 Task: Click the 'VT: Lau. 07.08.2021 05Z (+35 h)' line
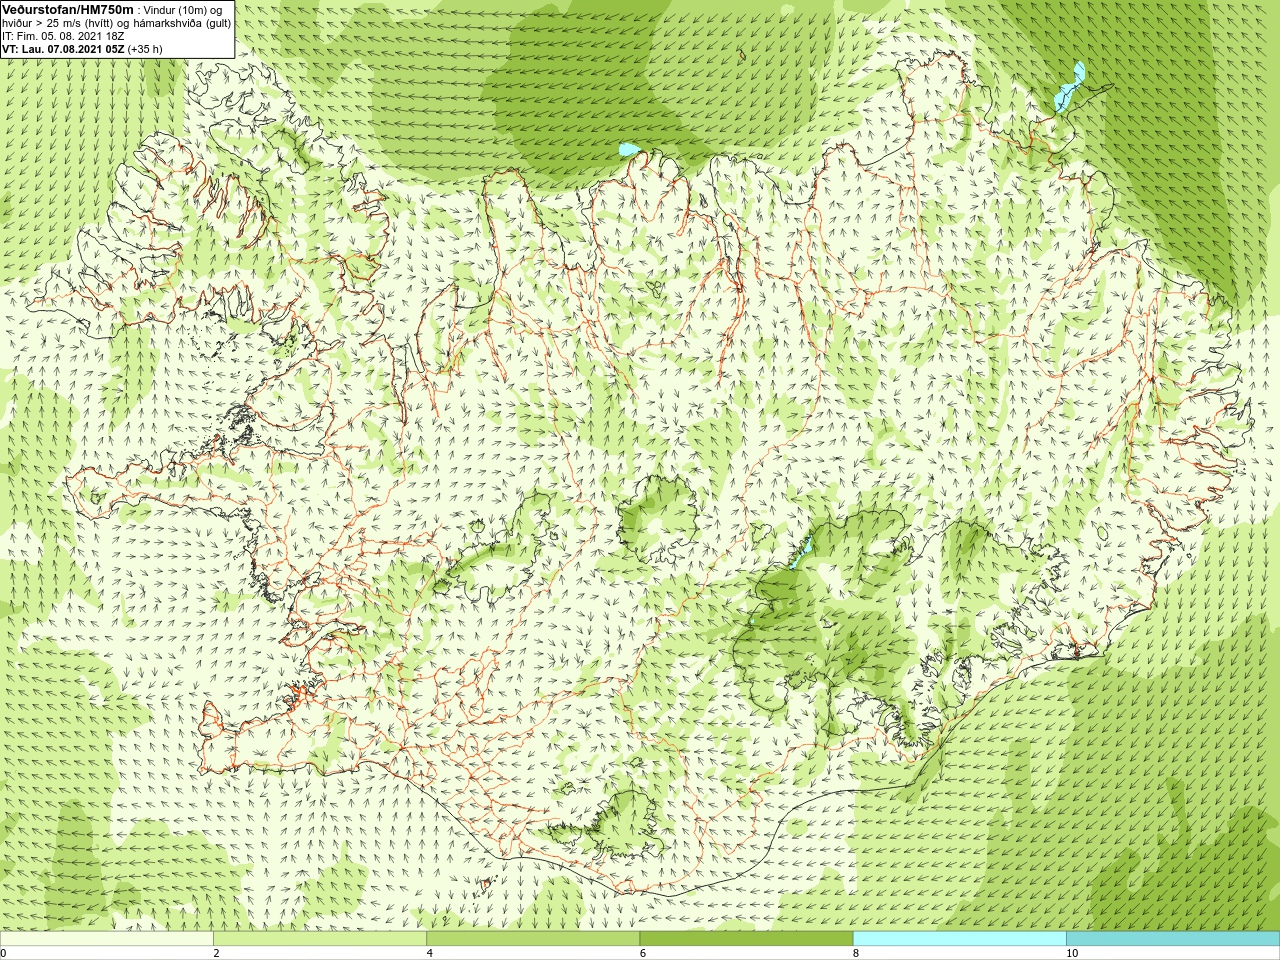pyautogui.click(x=82, y=49)
